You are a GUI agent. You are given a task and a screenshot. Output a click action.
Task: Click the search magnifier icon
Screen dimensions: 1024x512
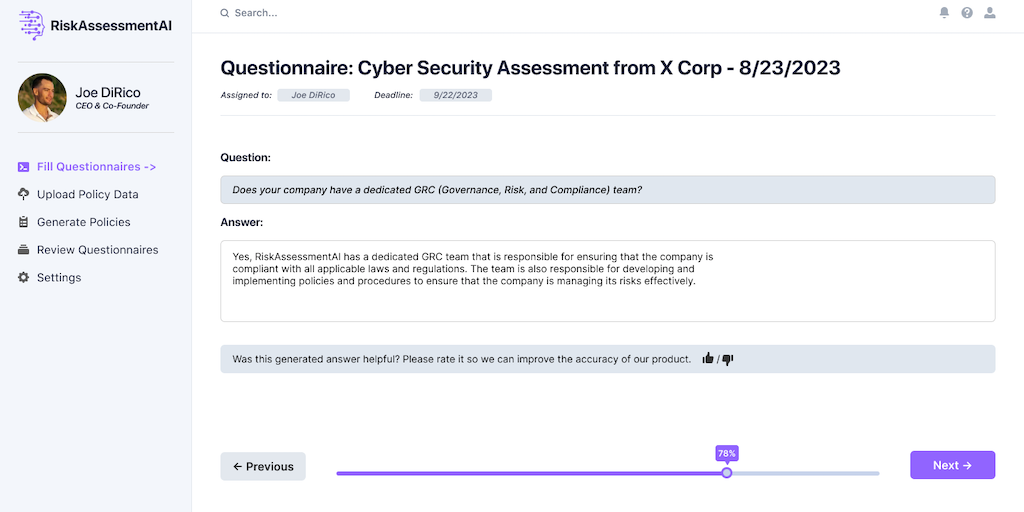(x=225, y=13)
